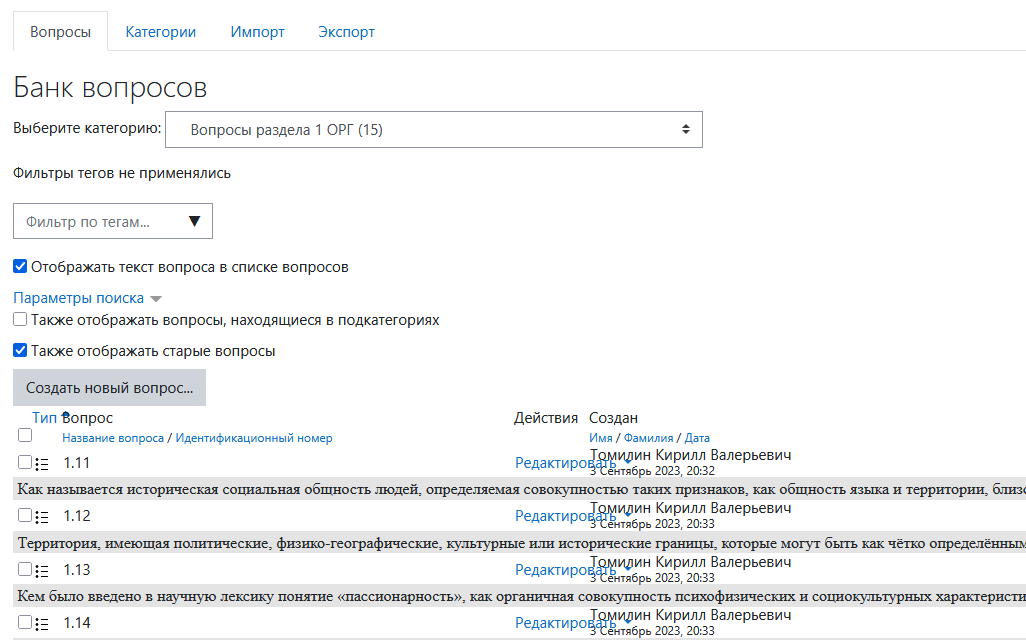Open the tag filter dropdown arrow

click(x=194, y=221)
